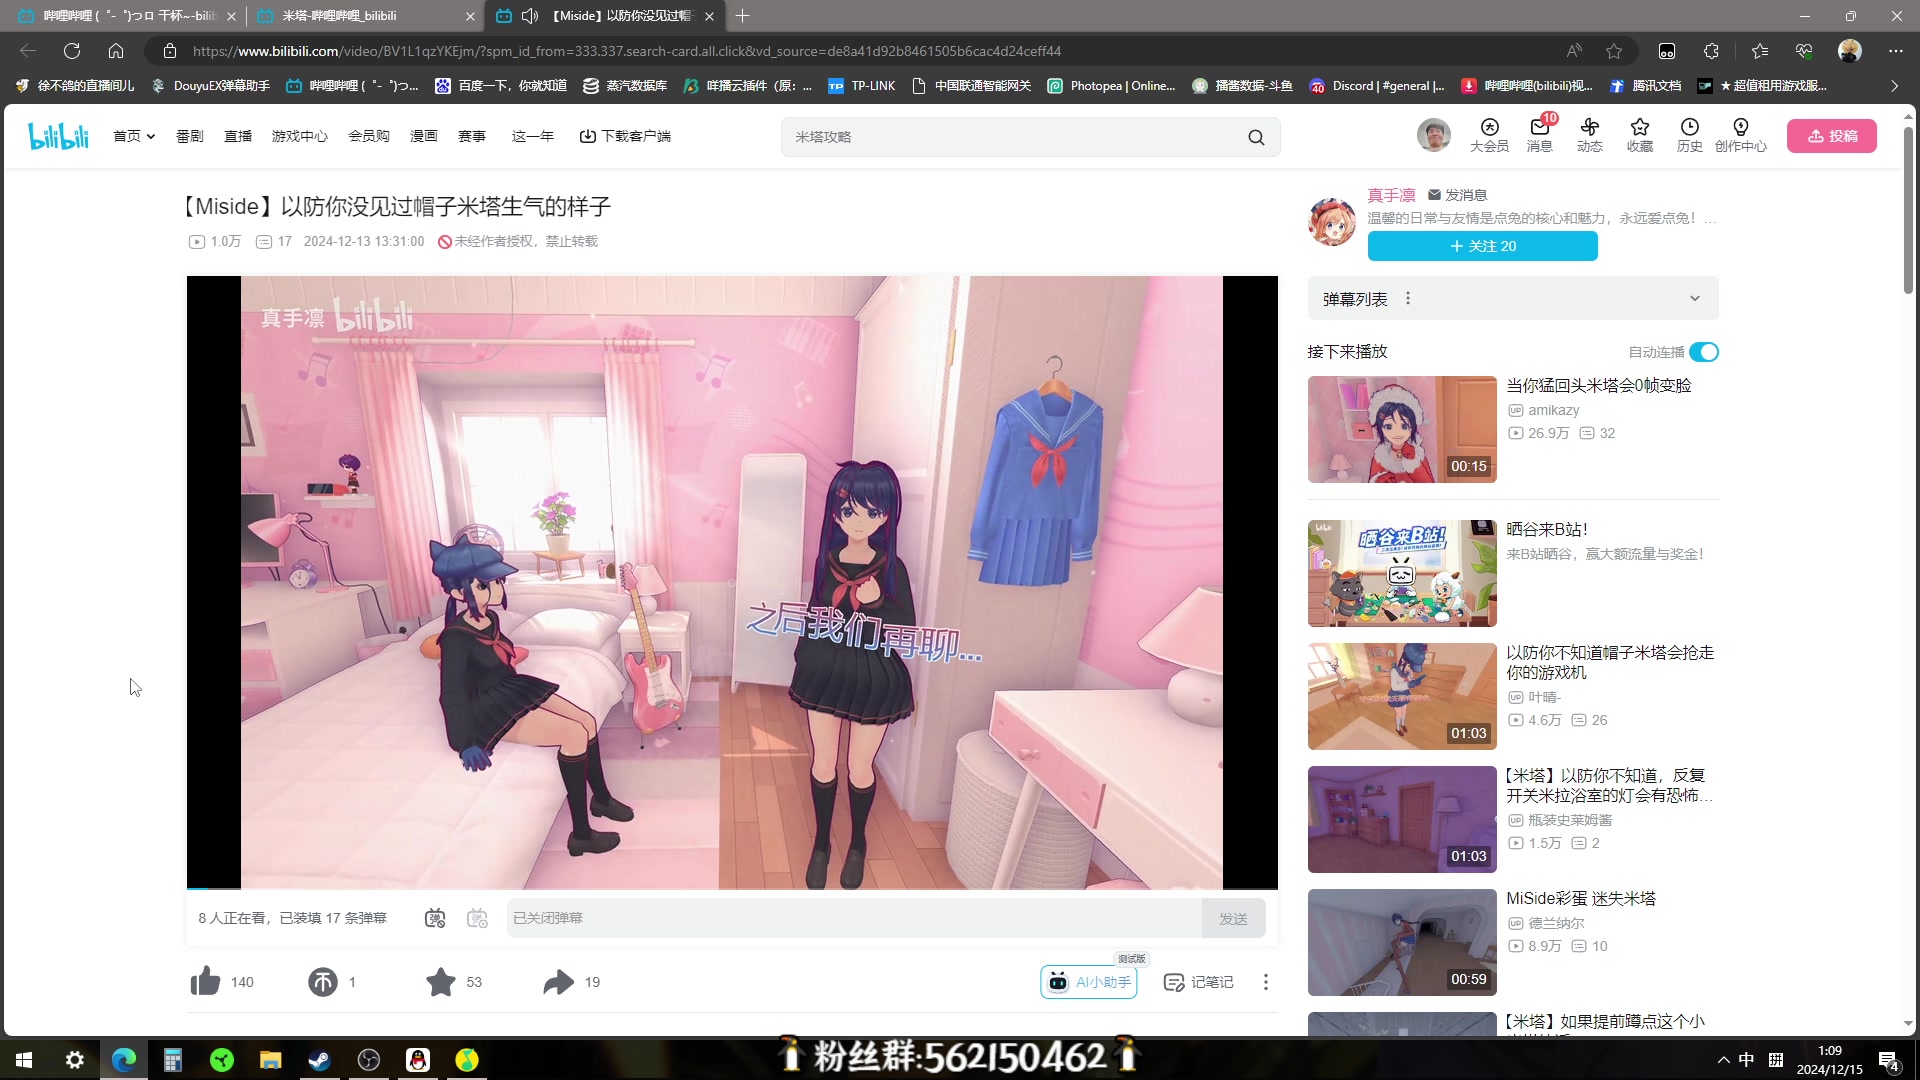Open the browser settings ellipsis menu
1920x1080 pixels.
point(1896,51)
